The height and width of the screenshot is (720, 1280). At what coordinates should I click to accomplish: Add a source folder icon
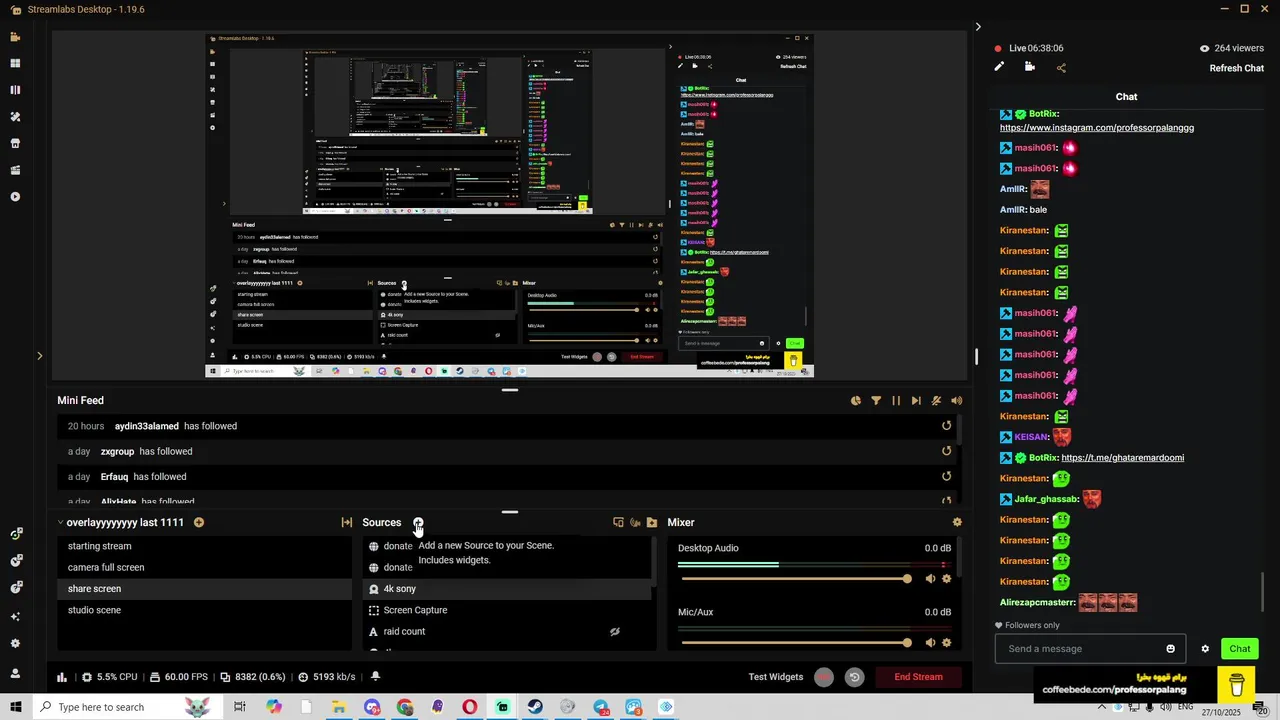652,522
